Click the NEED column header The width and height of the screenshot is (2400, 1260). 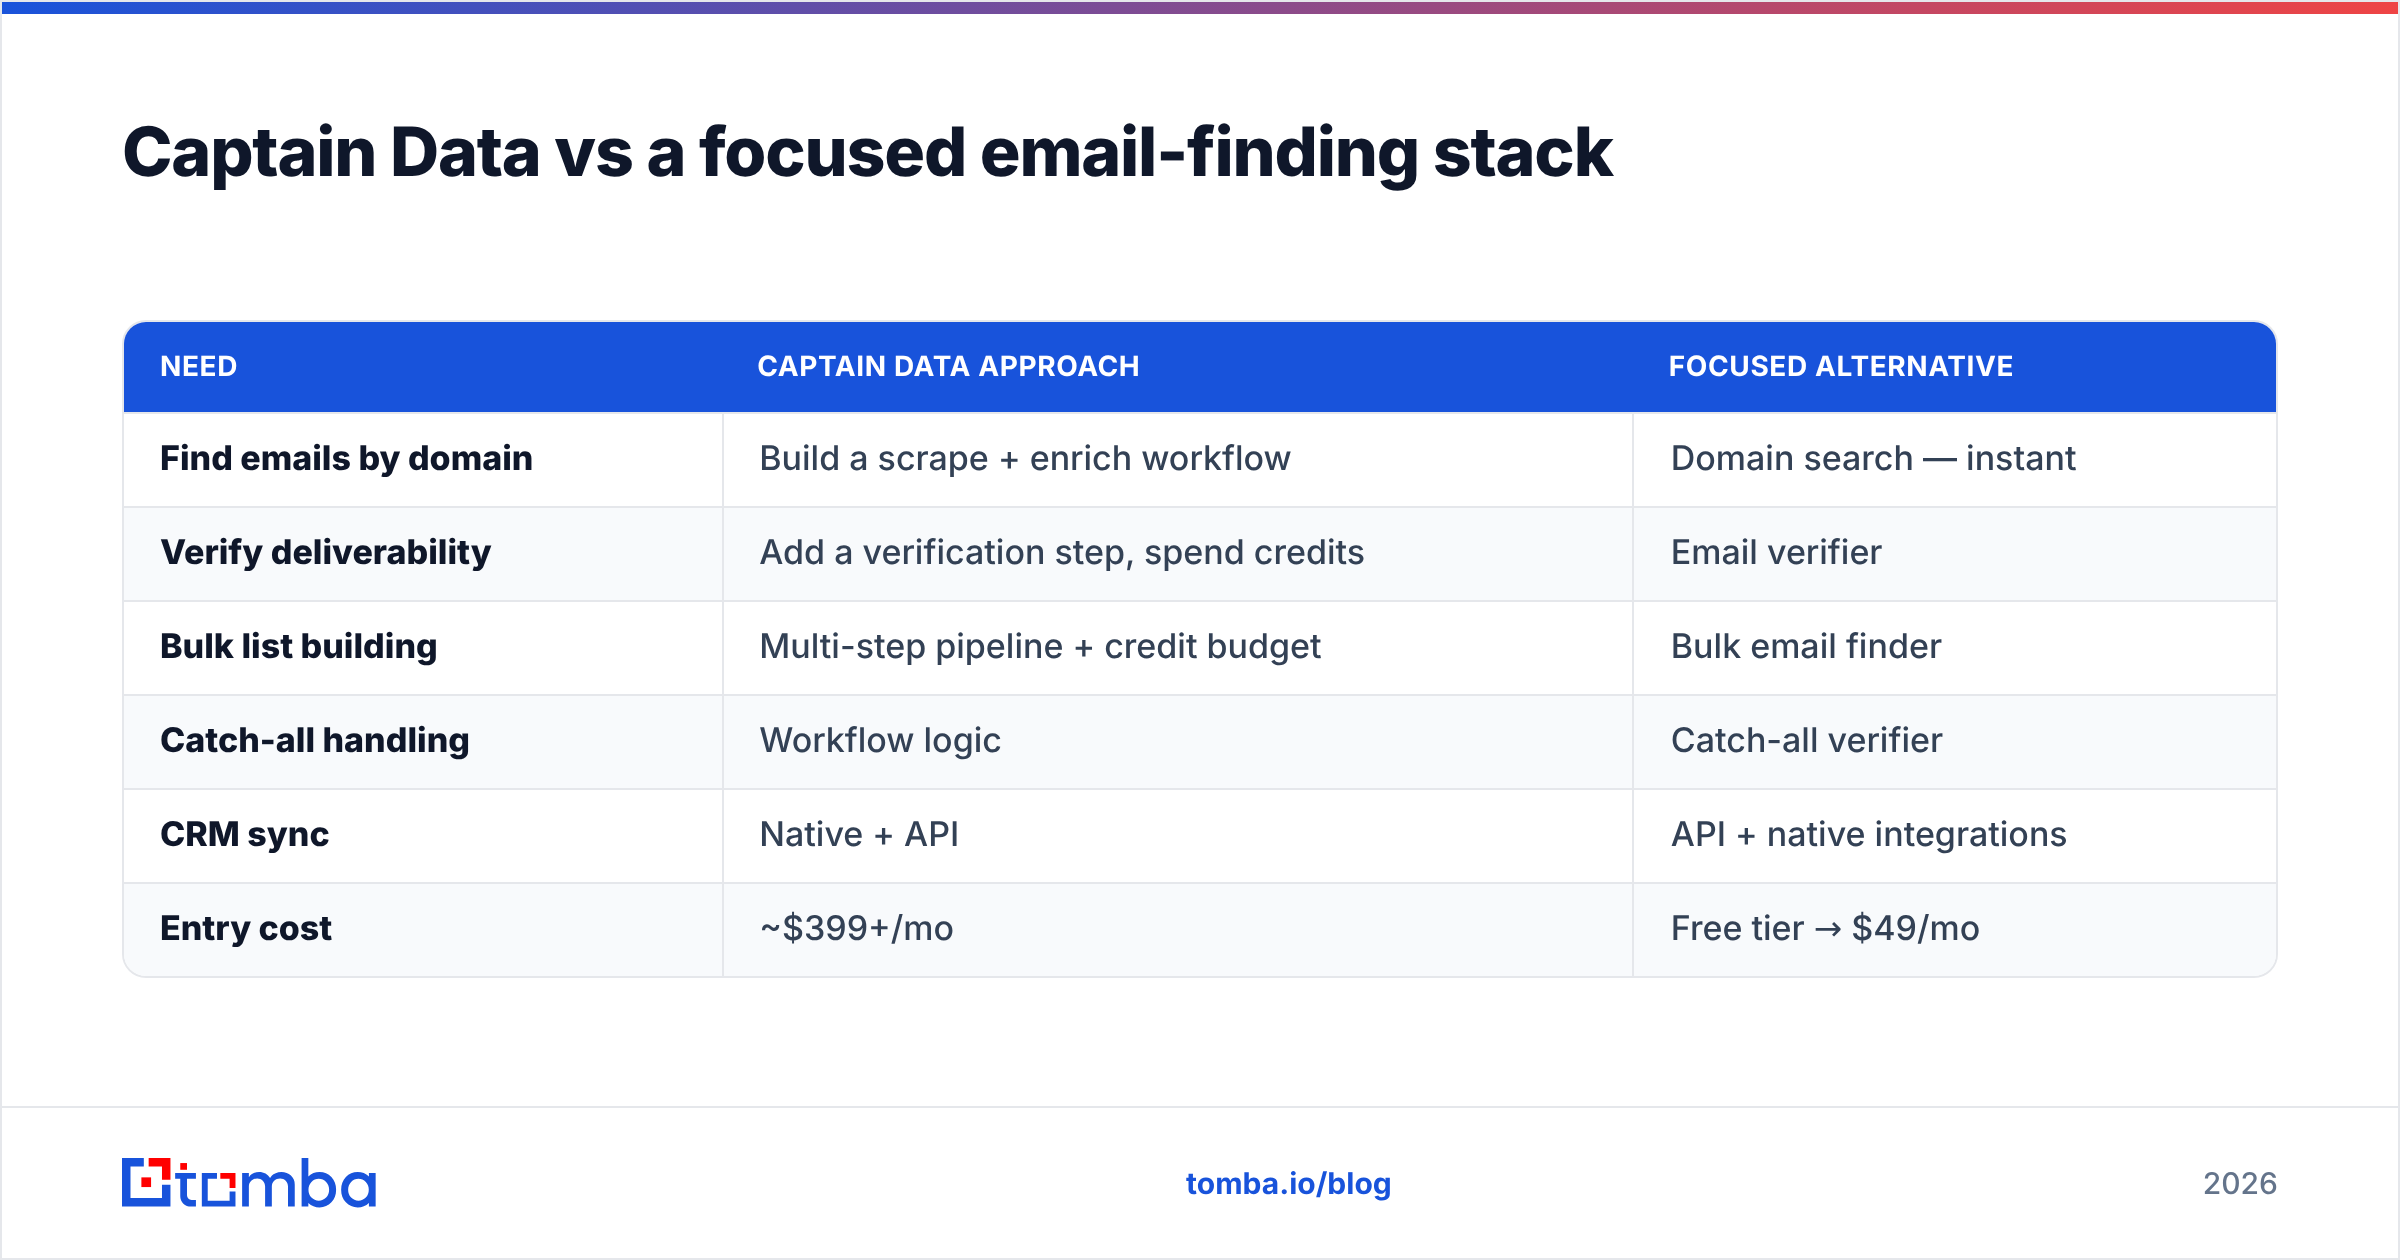point(199,366)
